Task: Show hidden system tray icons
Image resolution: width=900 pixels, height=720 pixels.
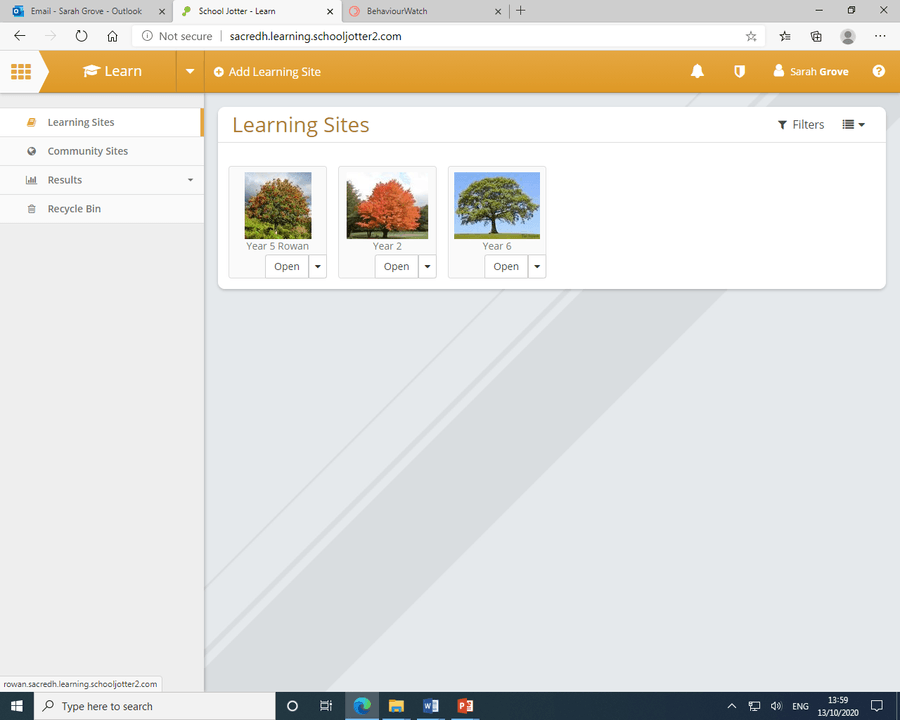Action: (x=731, y=706)
